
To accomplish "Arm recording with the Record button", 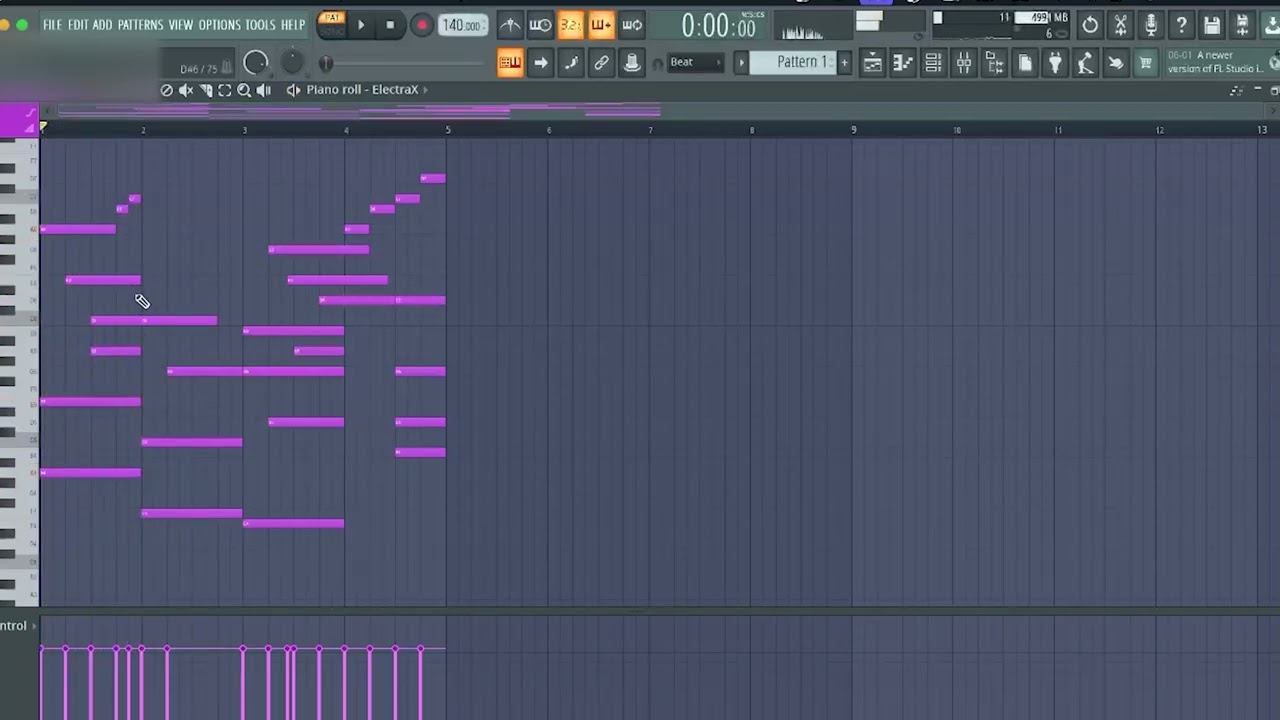I will coord(421,25).
